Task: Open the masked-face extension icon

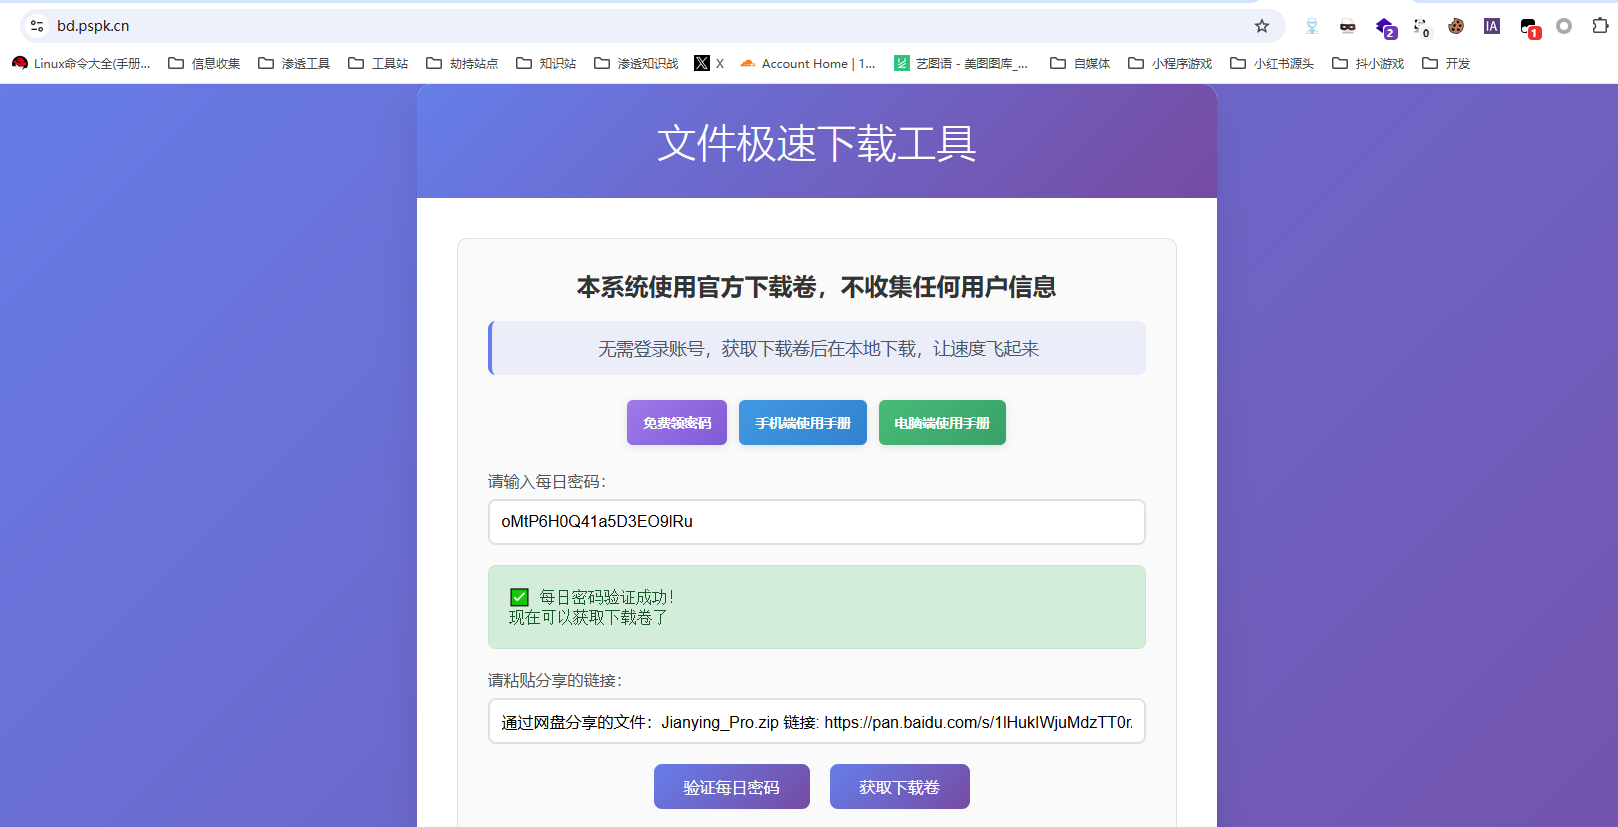Action: 1348,27
